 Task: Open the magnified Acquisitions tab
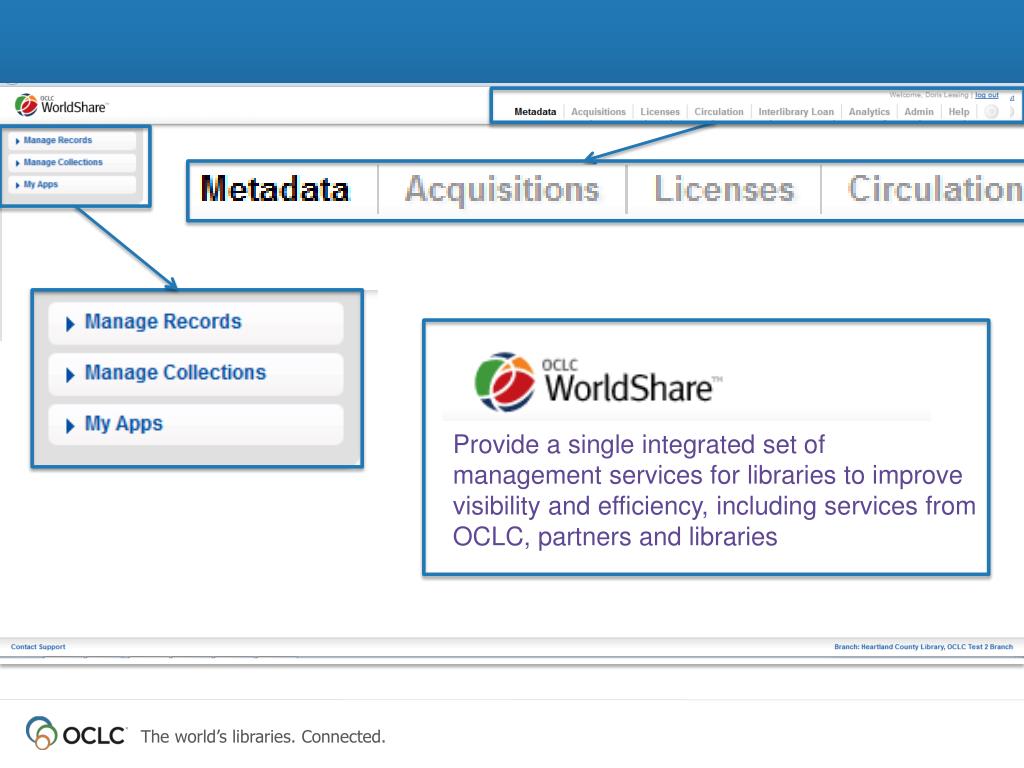click(502, 189)
